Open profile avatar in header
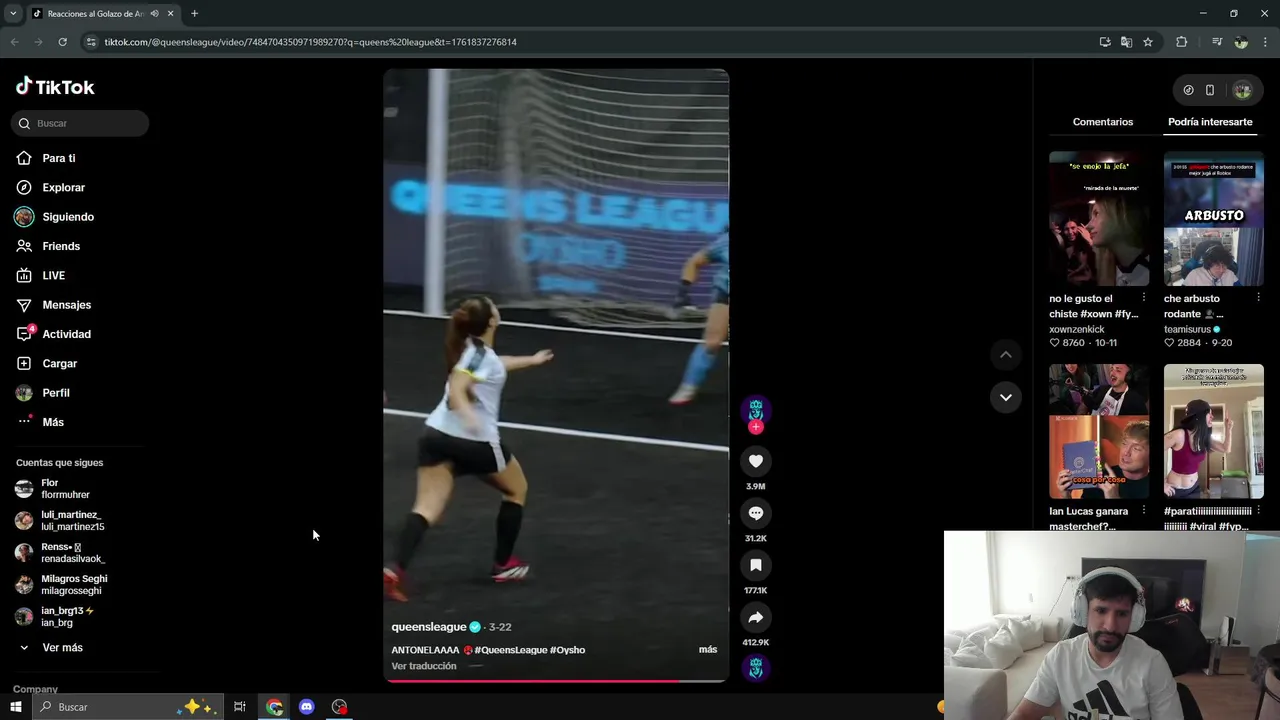The width and height of the screenshot is (1280, 720). point(1242,90)
